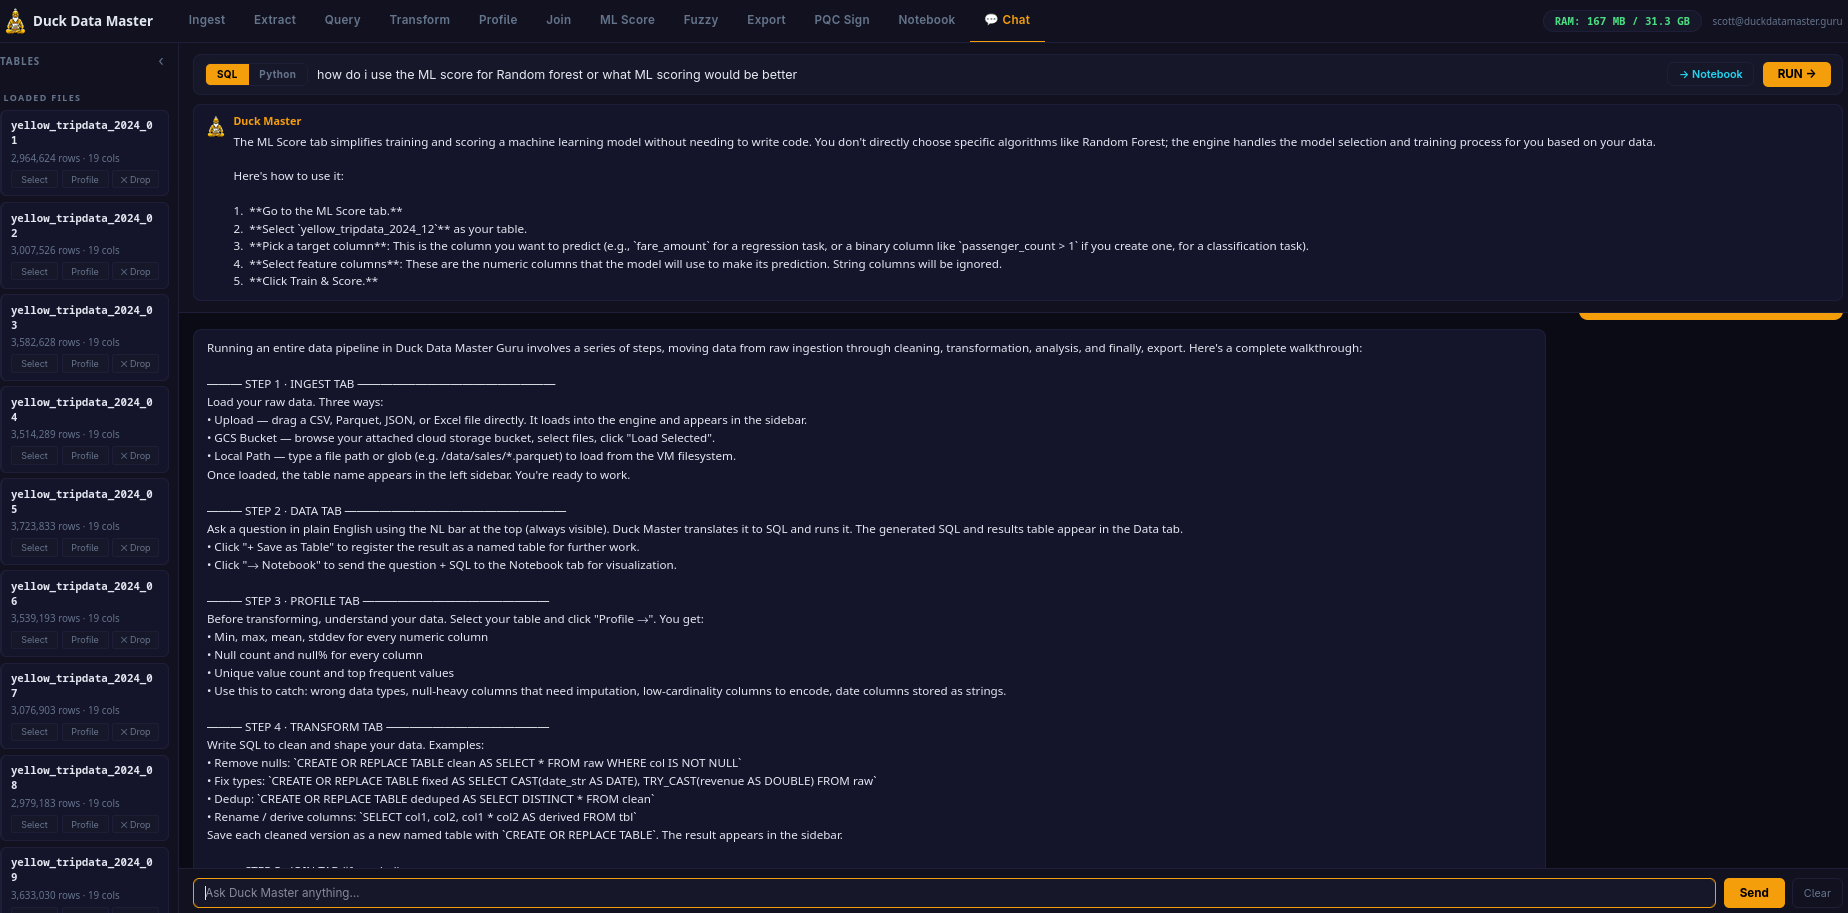Drop table yellow_tripdata_2024_02
Viewport: 1848px width, 913px height.
pos(135,272)
